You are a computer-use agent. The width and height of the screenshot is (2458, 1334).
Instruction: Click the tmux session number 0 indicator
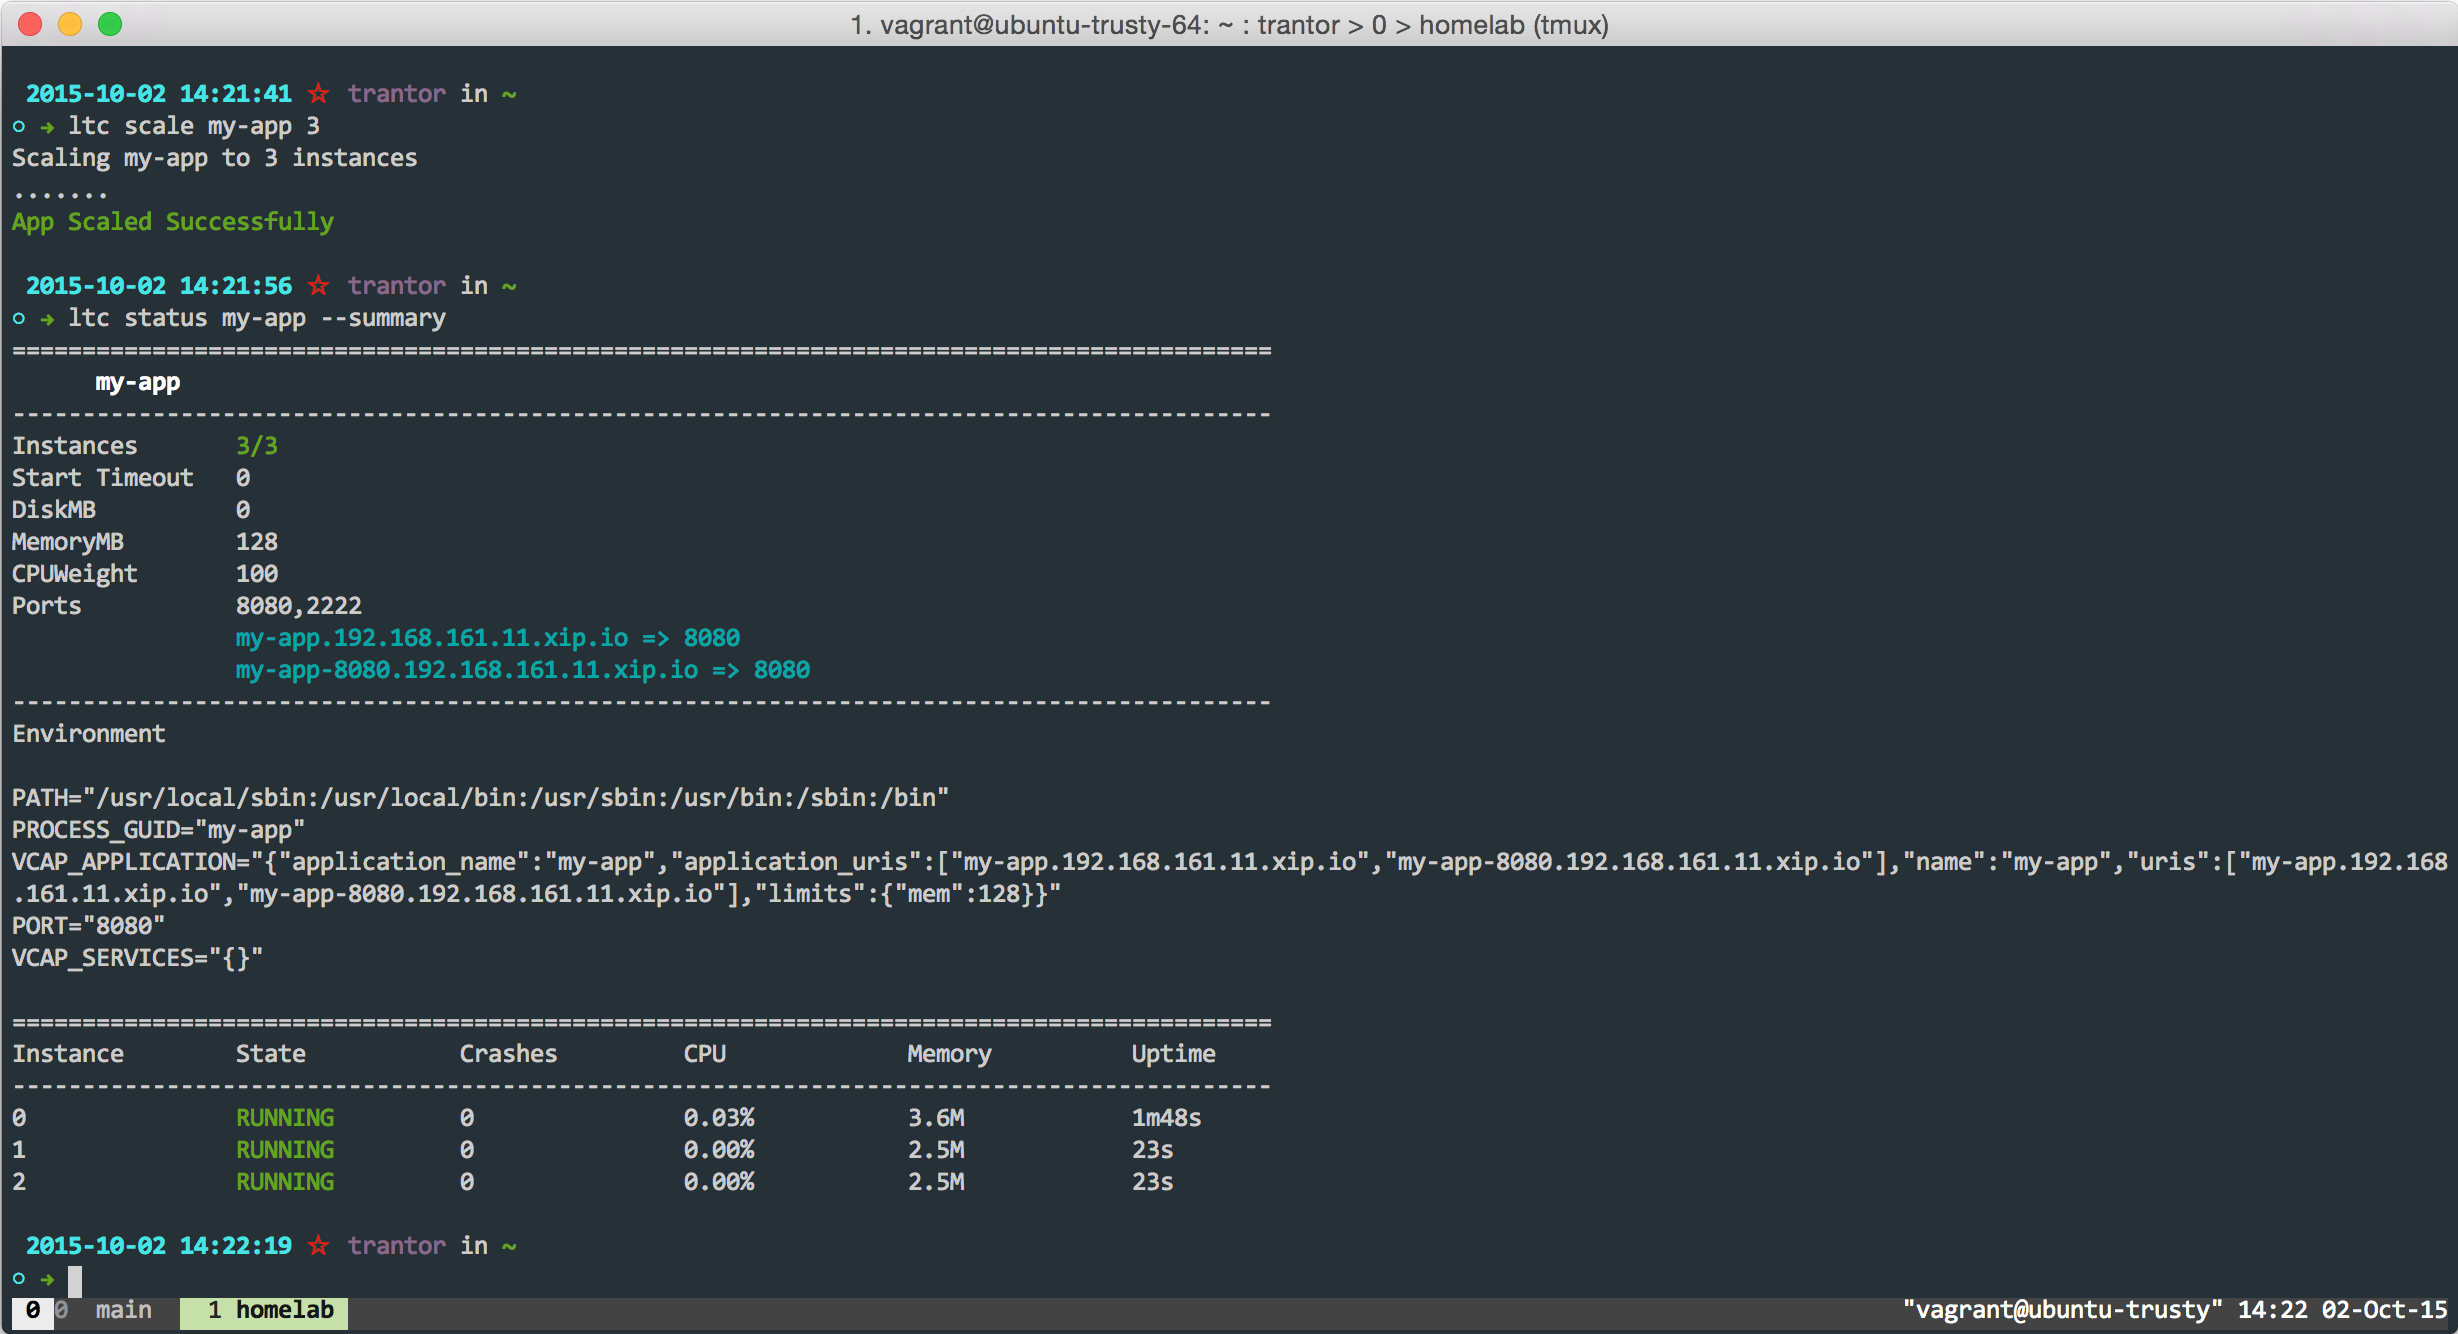pos(32,1311)
